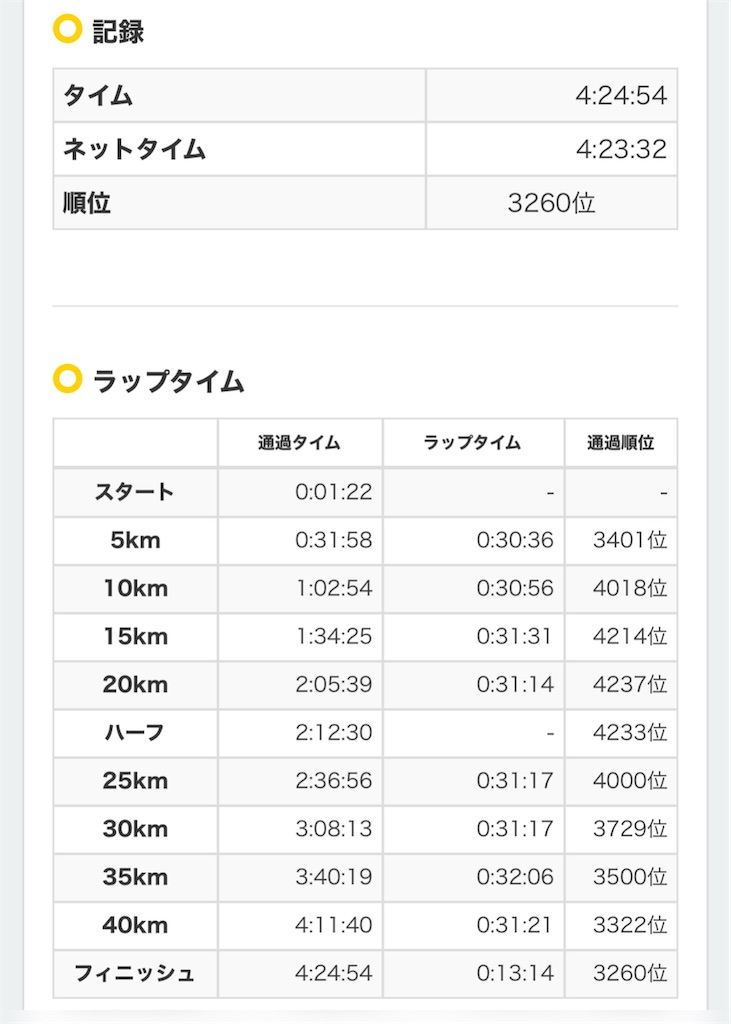Click the 順位 value 3260位 in 記録 table
The image size is (731, 1024).
pyautogui.click(x=551, y=203)
